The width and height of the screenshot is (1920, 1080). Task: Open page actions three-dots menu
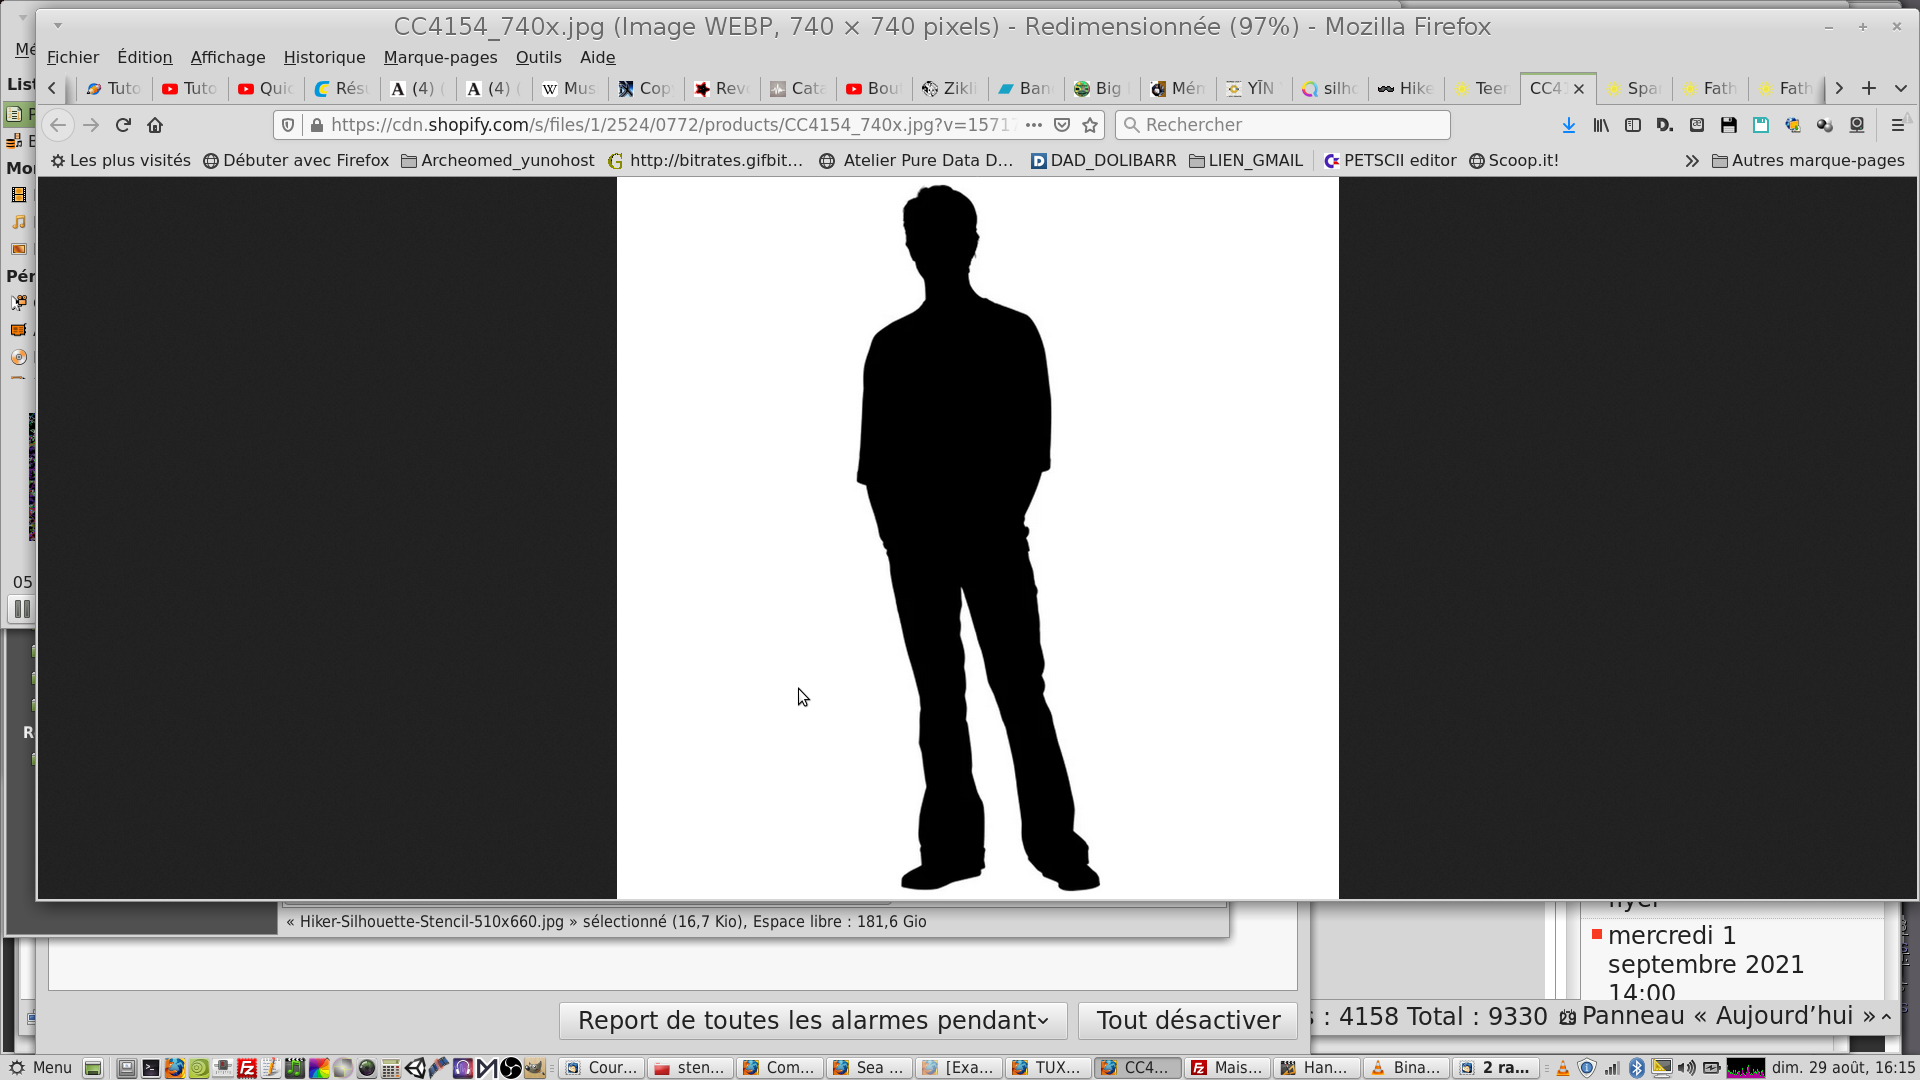[1034, 125]
